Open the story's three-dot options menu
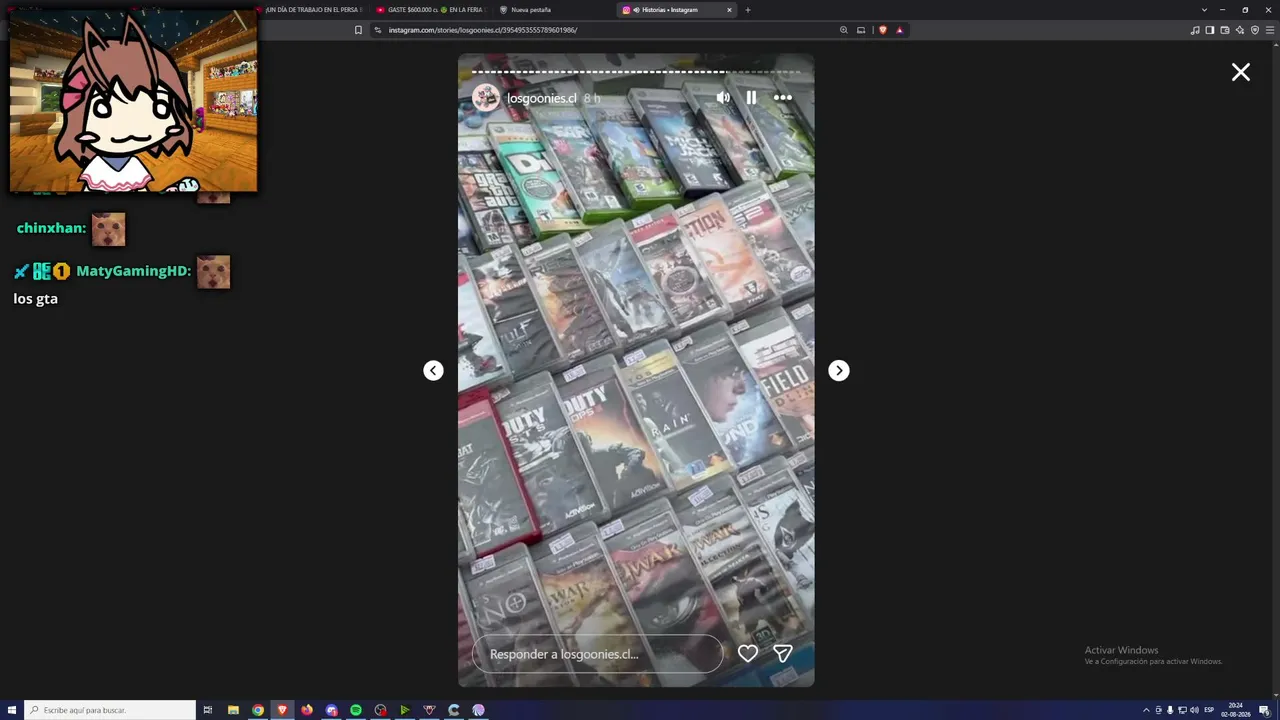Screen dimensions: 1280x720 (783, 98)
